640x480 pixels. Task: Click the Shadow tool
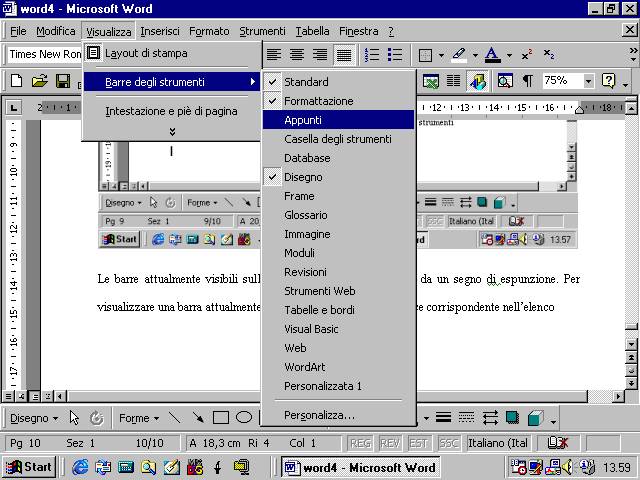(x=513, y=418)
